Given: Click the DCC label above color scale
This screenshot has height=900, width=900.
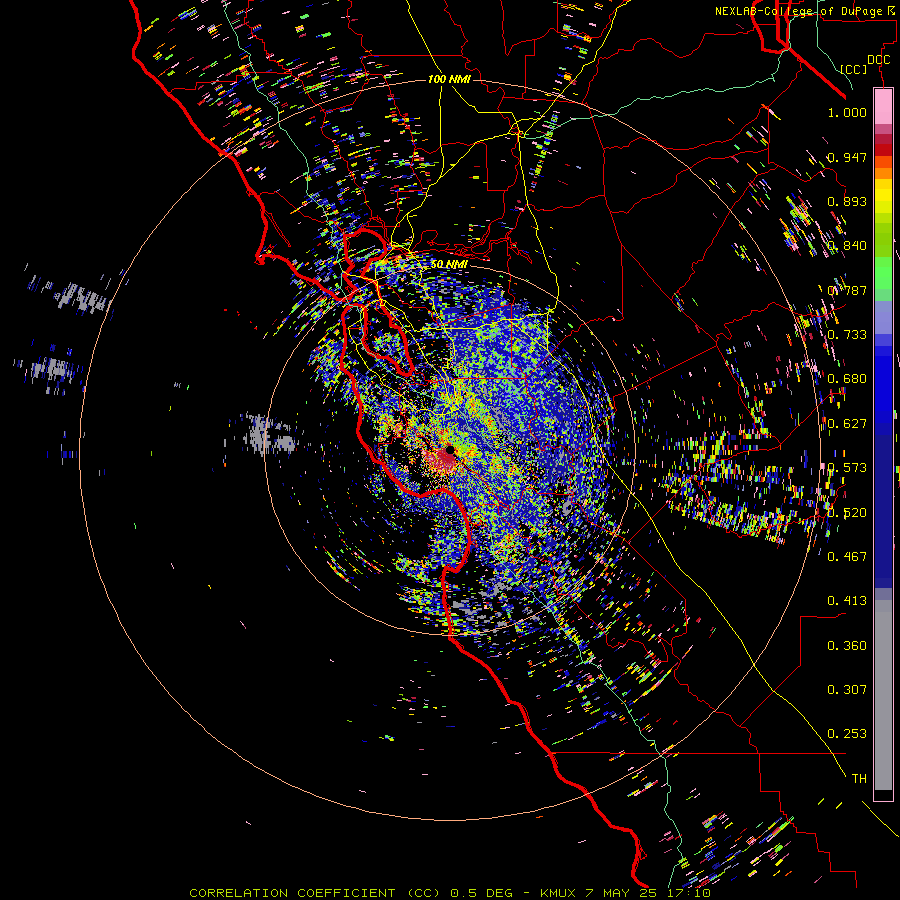Looking at the screenshot, I should [x=878, y=60].
